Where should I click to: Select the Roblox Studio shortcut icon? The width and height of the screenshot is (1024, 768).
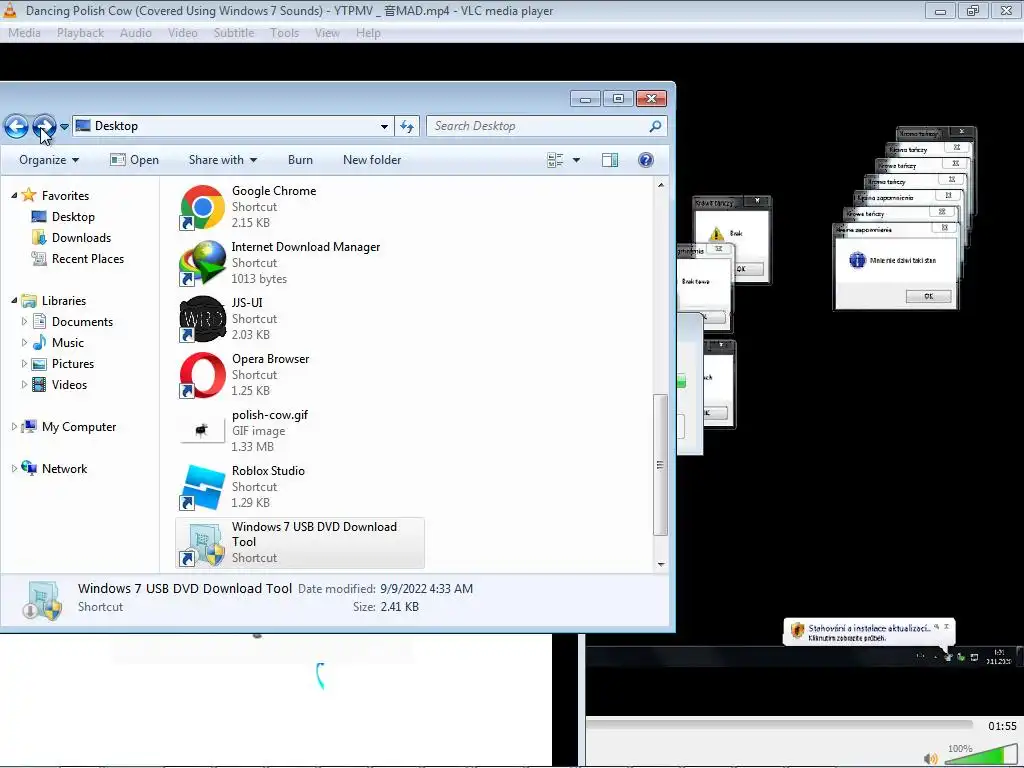pyautogui.click(x=202, y=487)
